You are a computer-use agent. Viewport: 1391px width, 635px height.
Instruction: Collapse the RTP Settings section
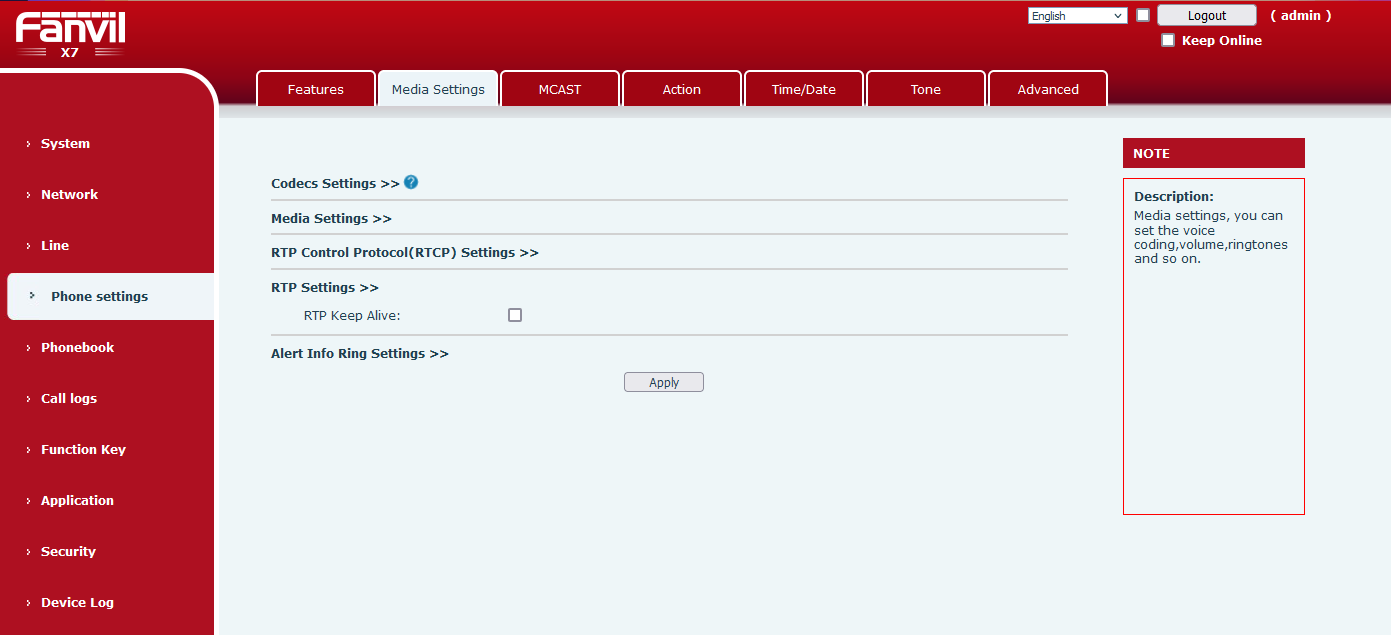324,287
